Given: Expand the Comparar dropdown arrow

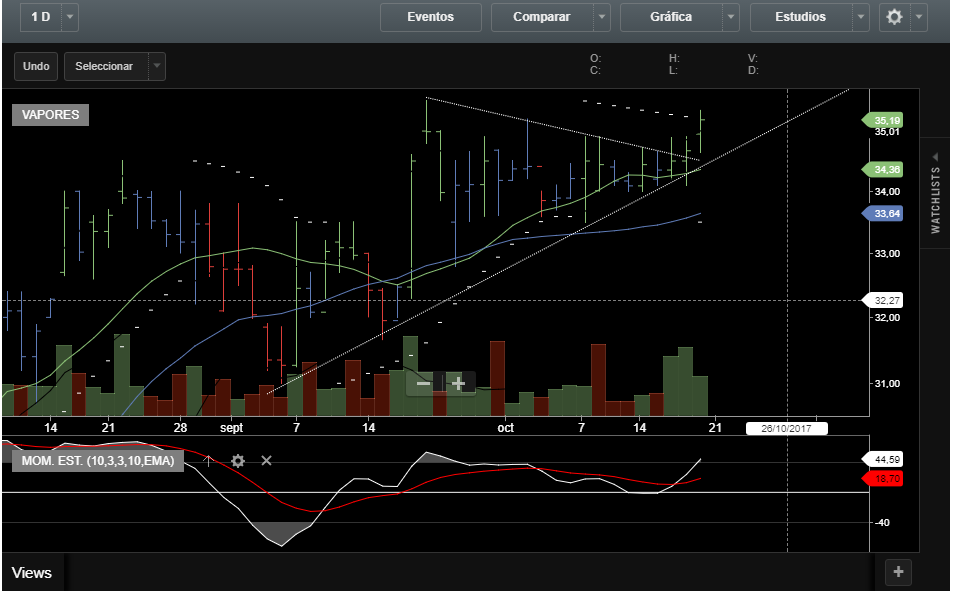Looking at the screenshot, I should [601, 17].
